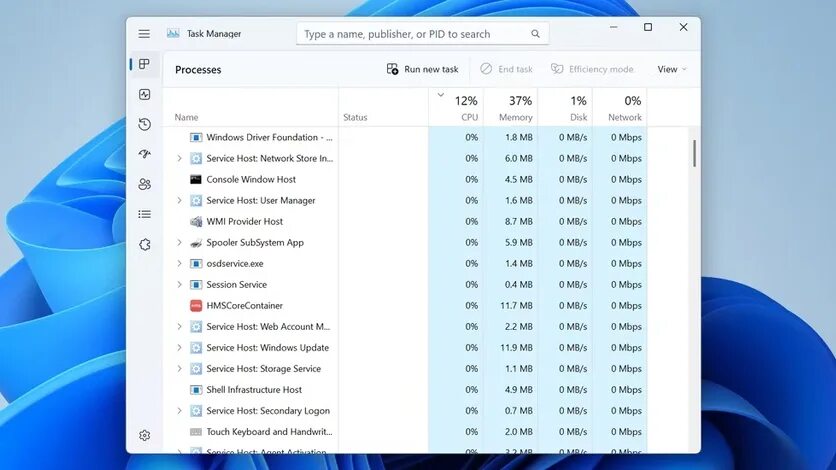Open the hamburger navigation menu
836x470 pixels.
(x=144, y=34)
